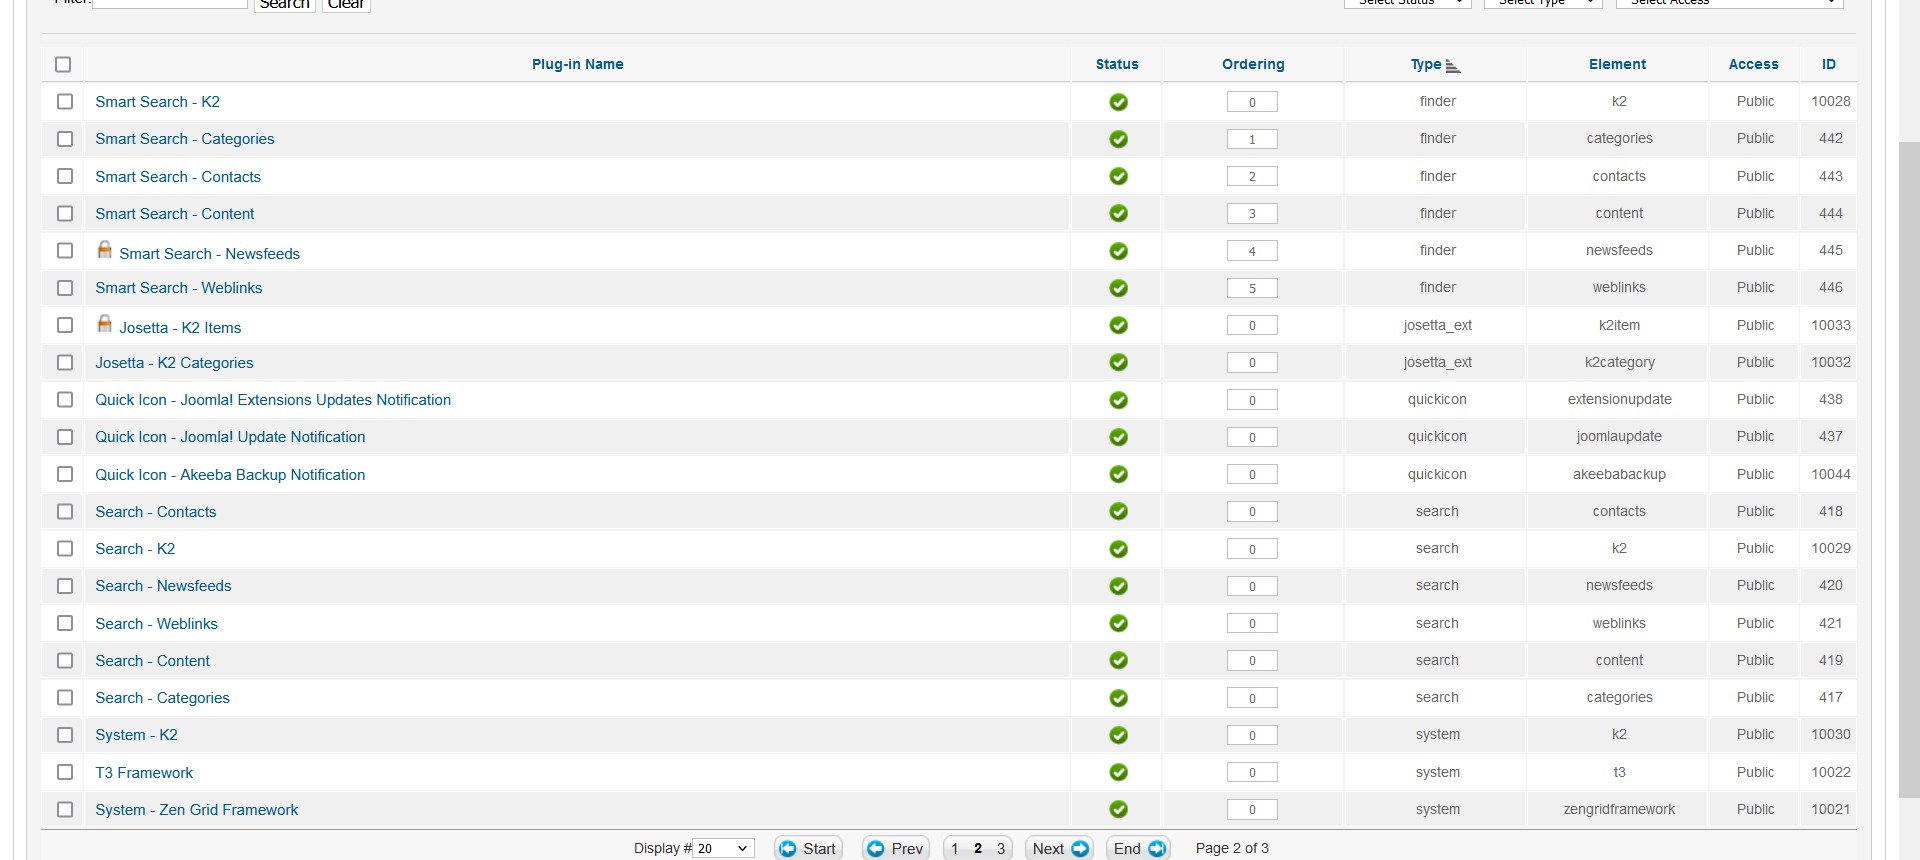
Task: Sort by the Ordering column header
Action: pyautogui.click(x=1253, y=64)
